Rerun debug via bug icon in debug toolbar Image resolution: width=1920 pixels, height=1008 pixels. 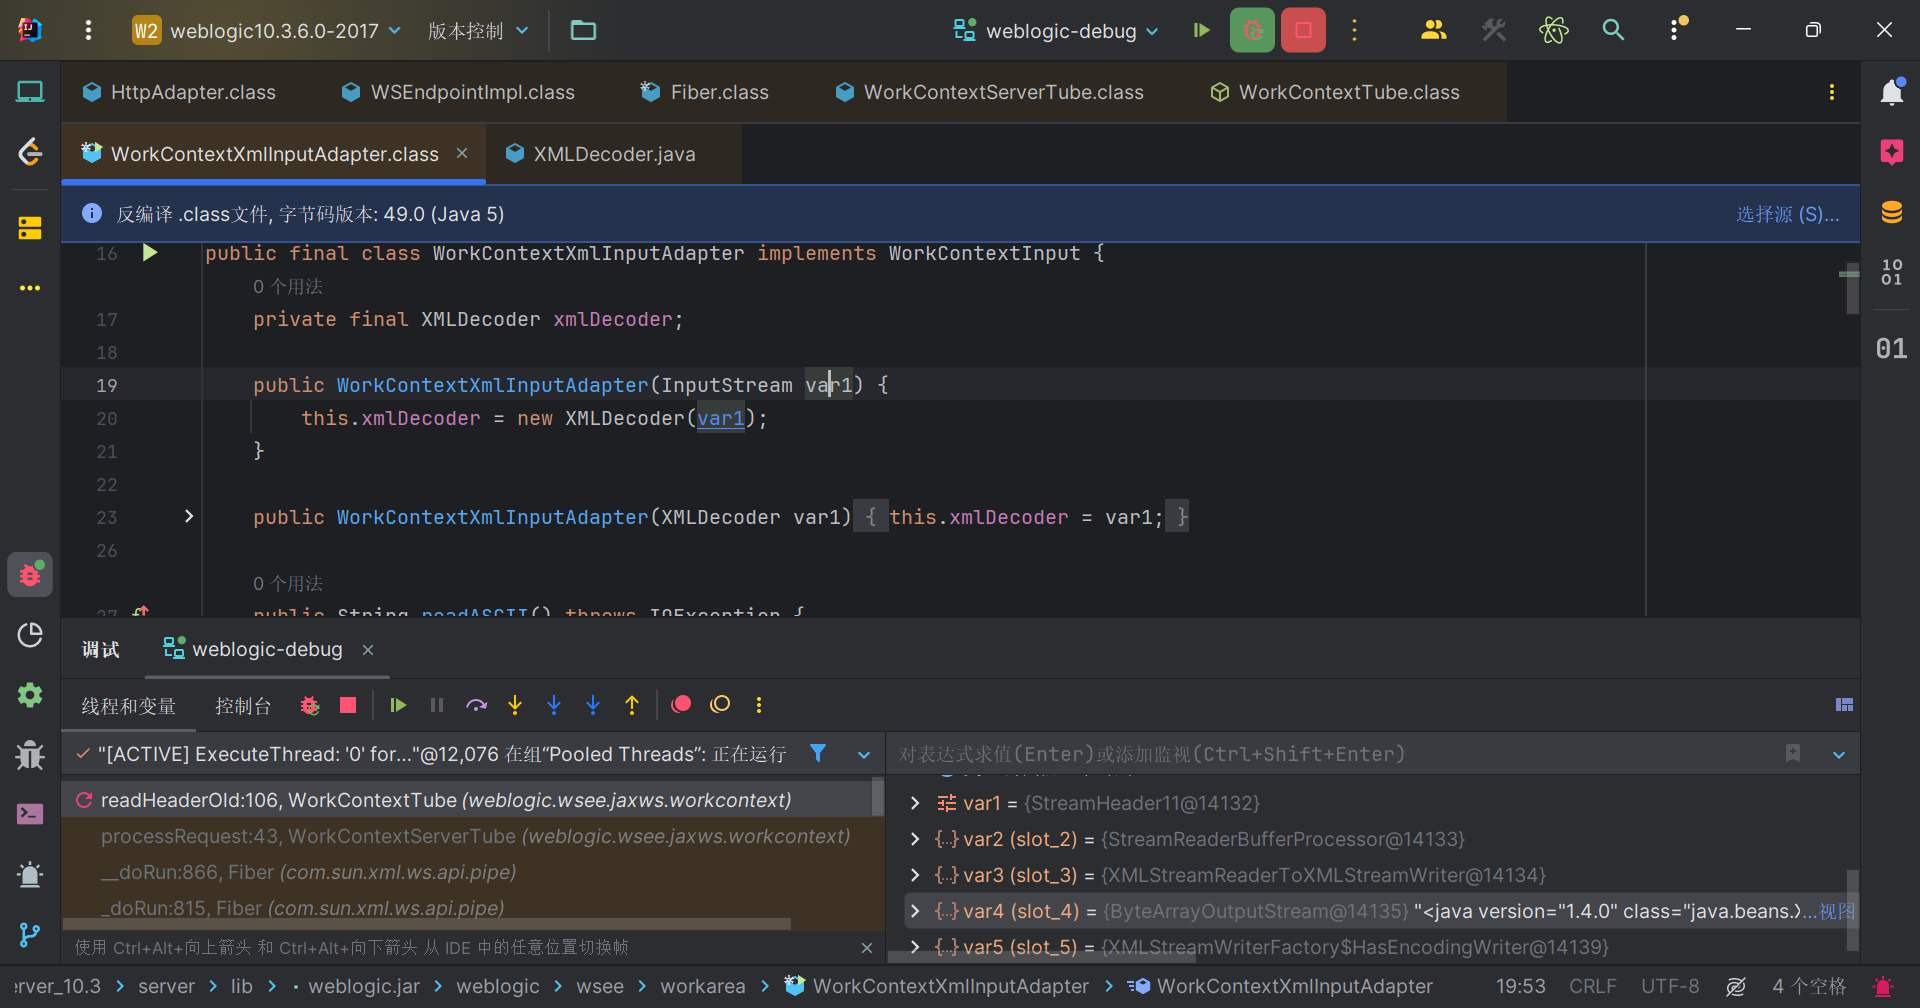[310, 705]
